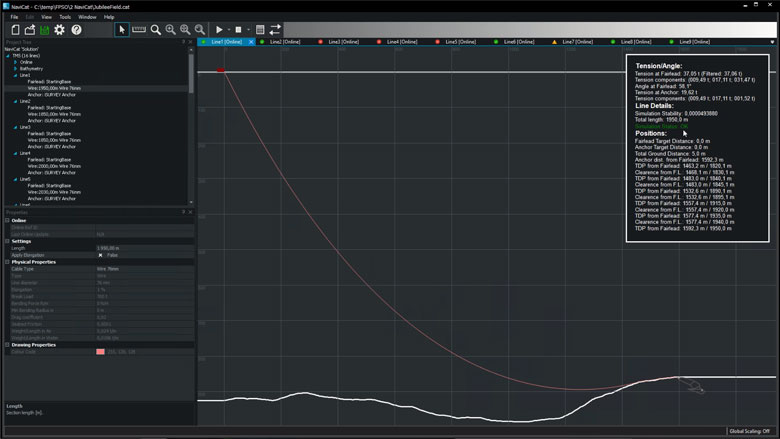Select the pointer arrow tool
The width and height of the screenshot is (780, 439).
(122, 30)
